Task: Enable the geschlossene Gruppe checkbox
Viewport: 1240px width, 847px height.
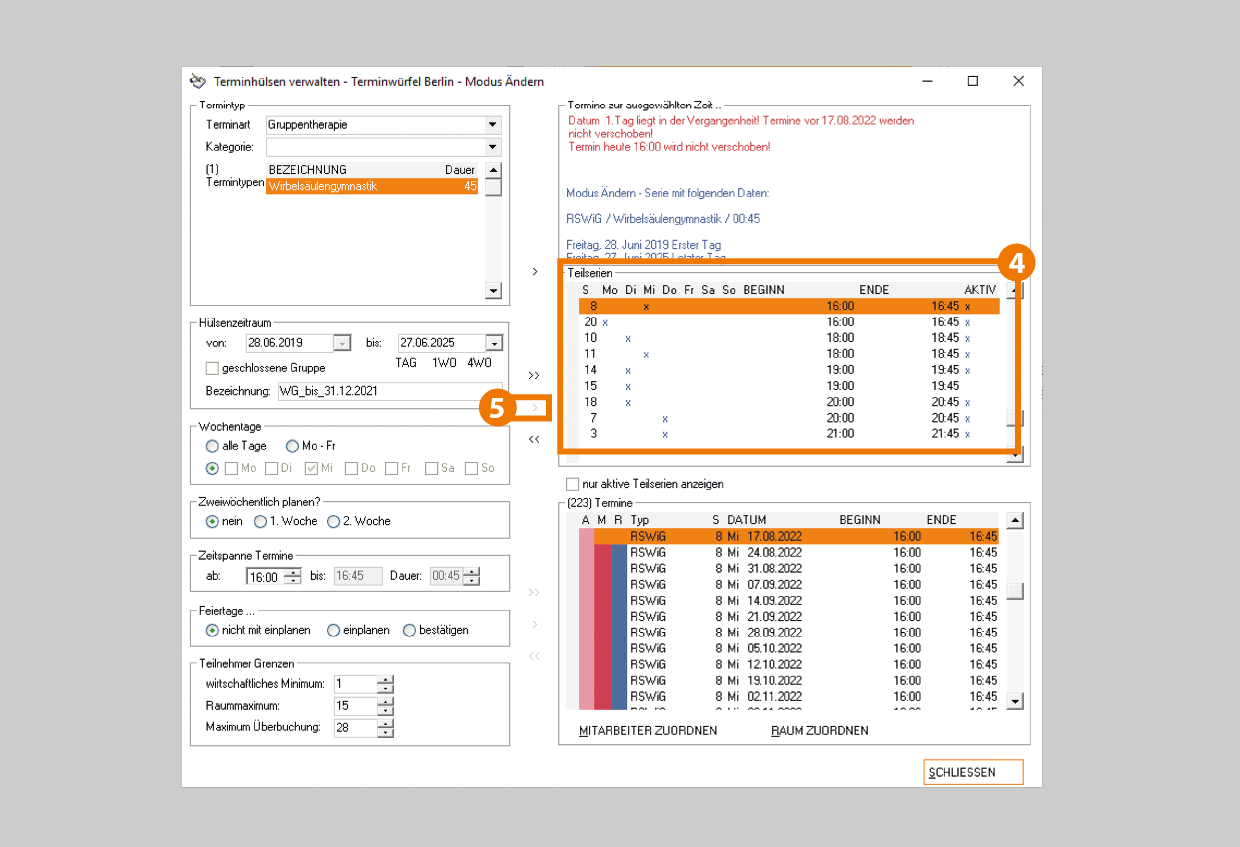Action: click(212, 368)
